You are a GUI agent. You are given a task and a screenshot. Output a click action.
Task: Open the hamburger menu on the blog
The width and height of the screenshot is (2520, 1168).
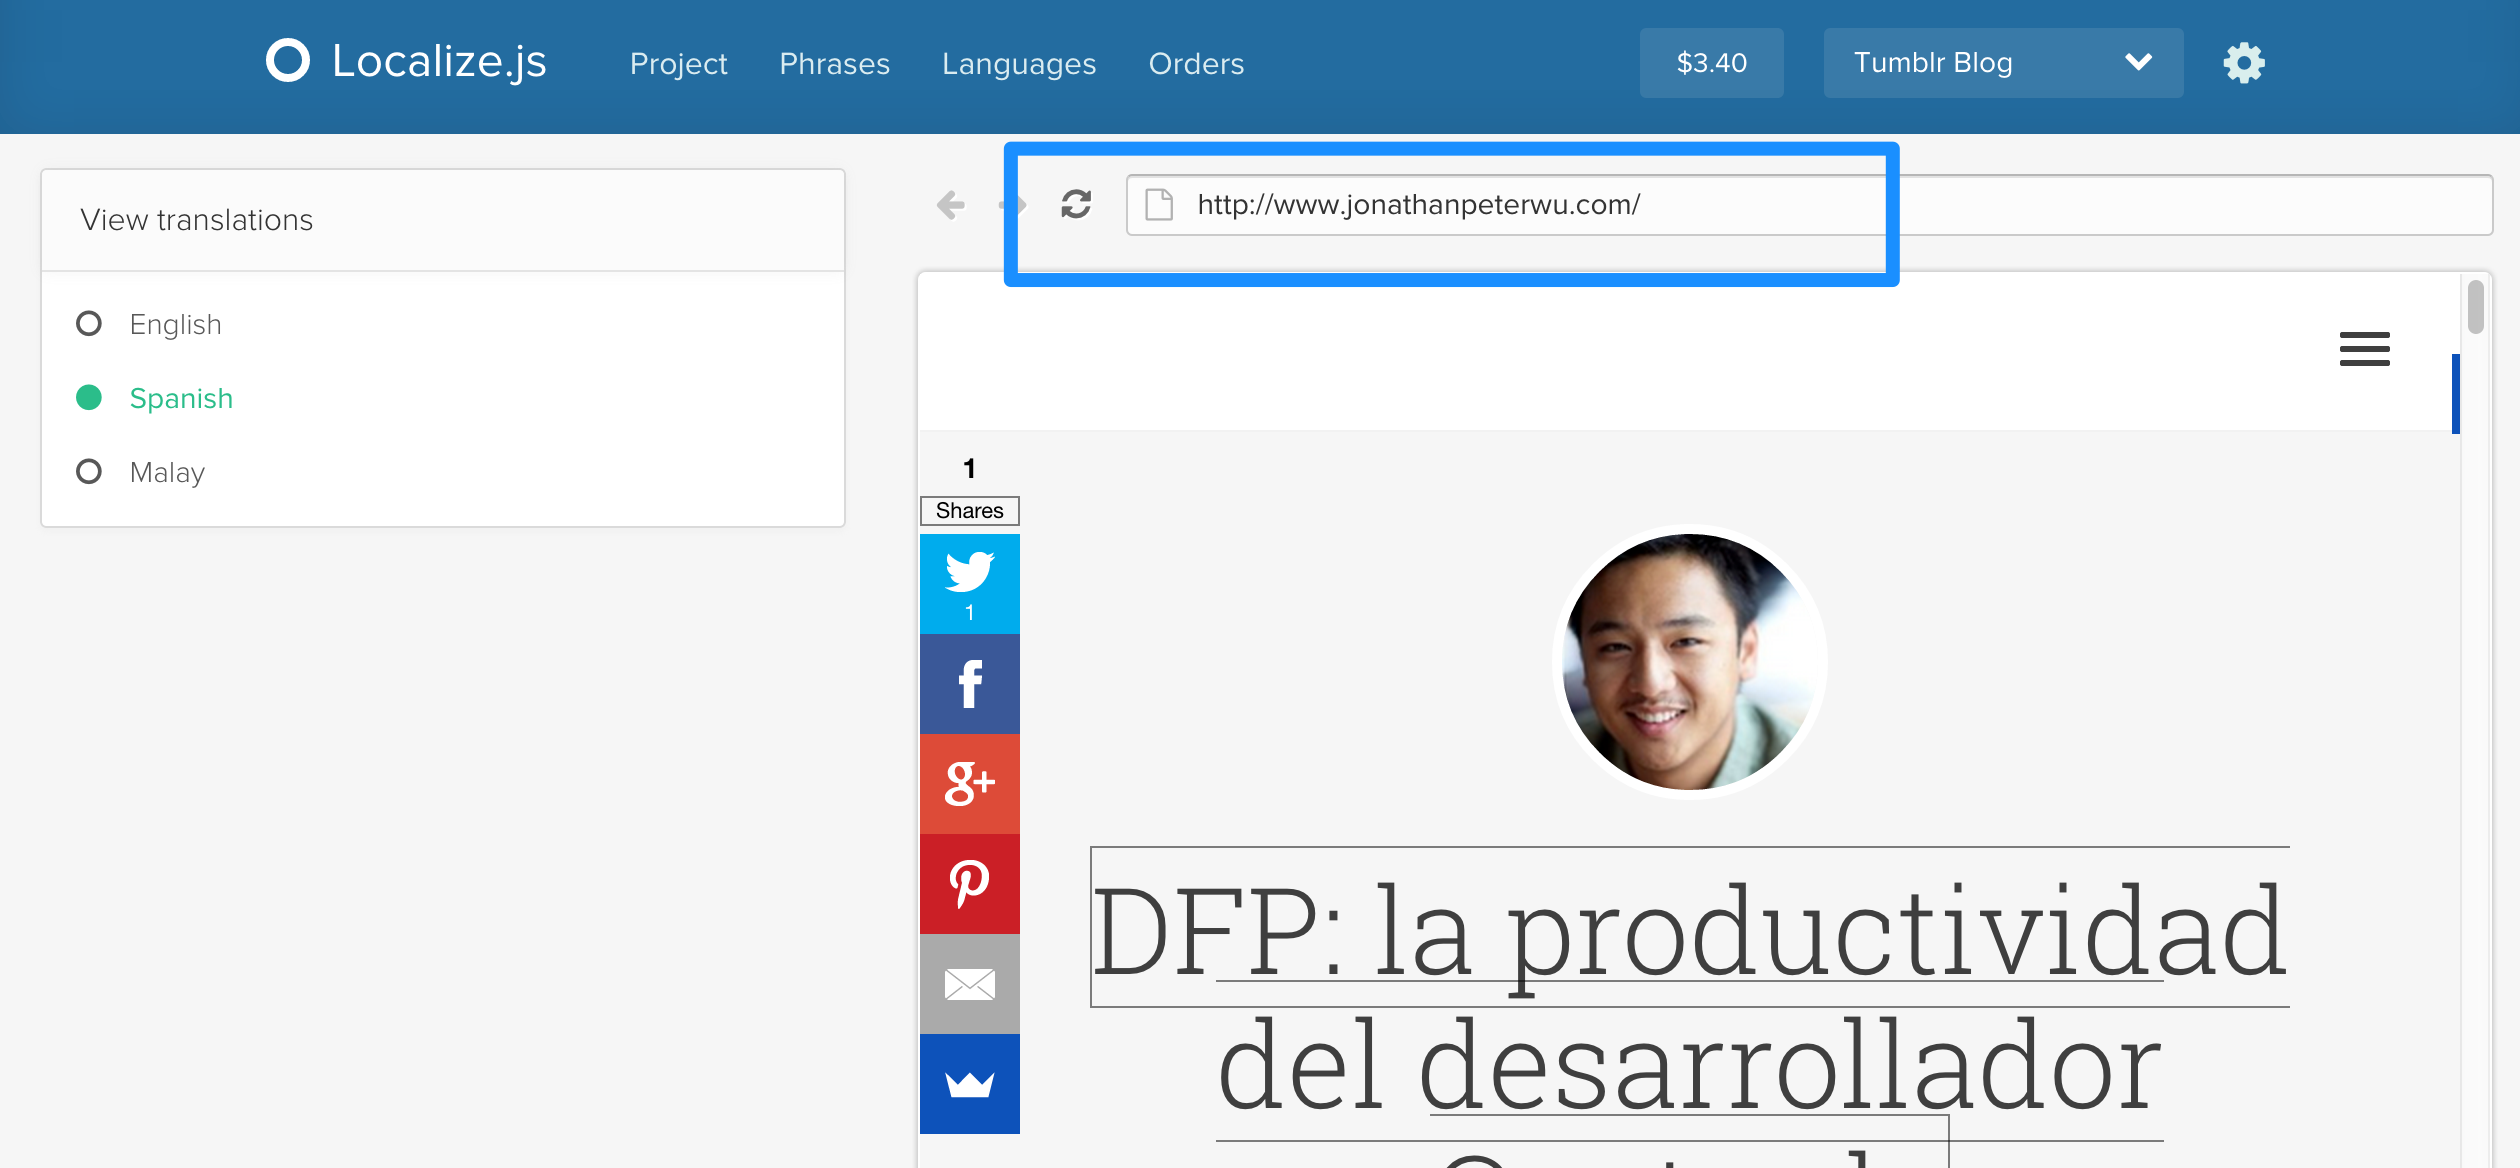(x=2364, y=349)
